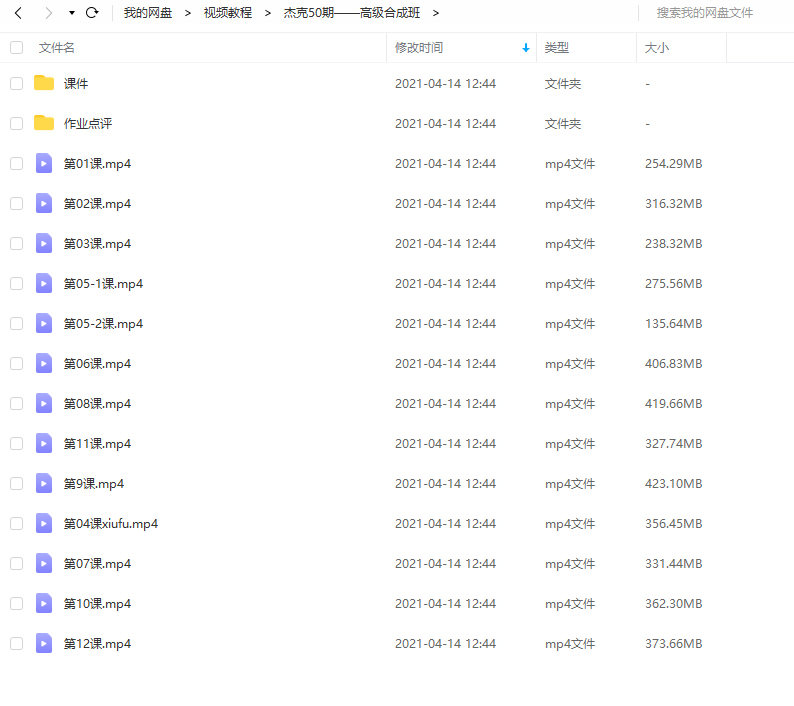Viewport: 794px width, 706px height.
Task: Click the video icon for 第01课.mp4
Action: (44, 163)
